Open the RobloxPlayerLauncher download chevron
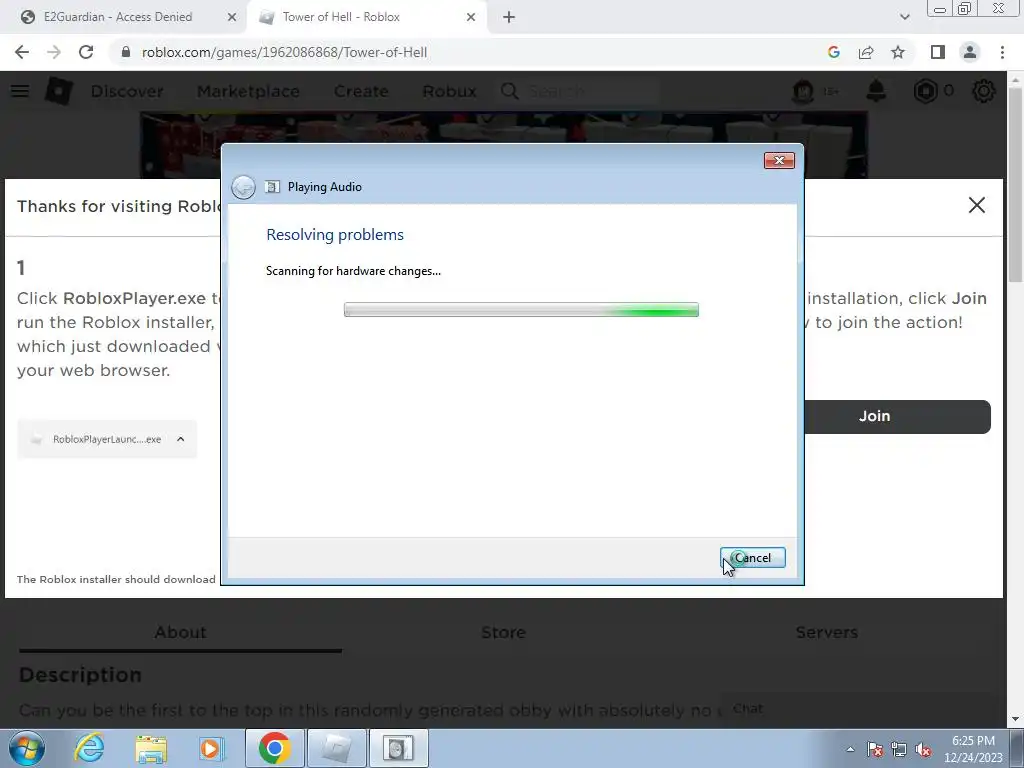 181,440
